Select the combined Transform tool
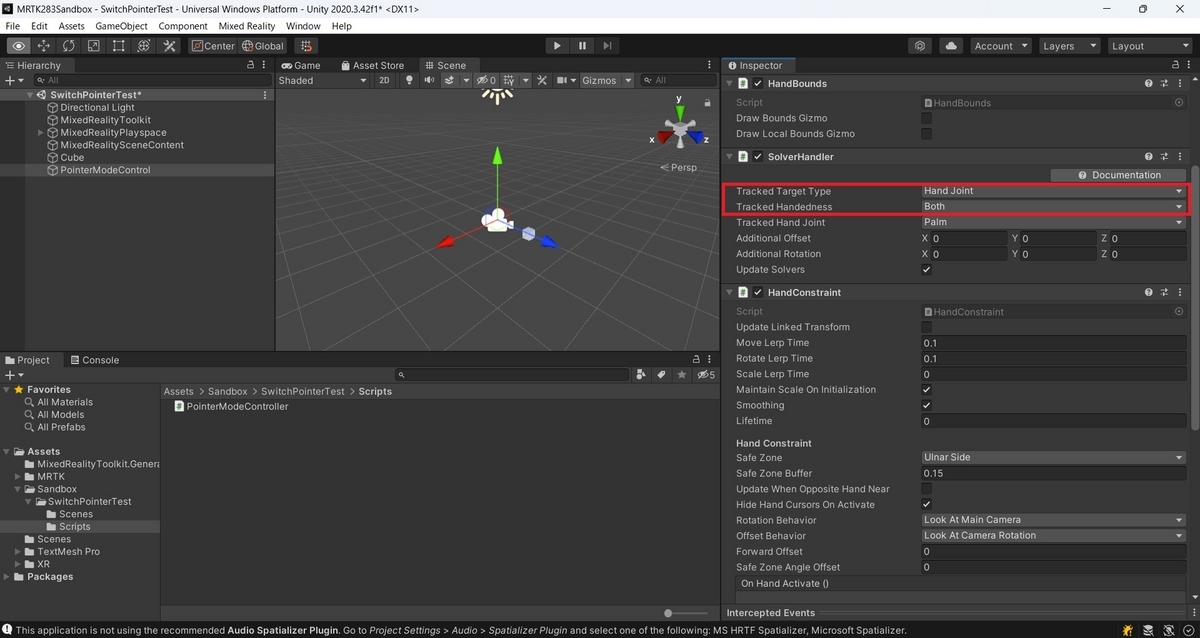Viewport: 1200px width, 638px height. coord(144,46)
